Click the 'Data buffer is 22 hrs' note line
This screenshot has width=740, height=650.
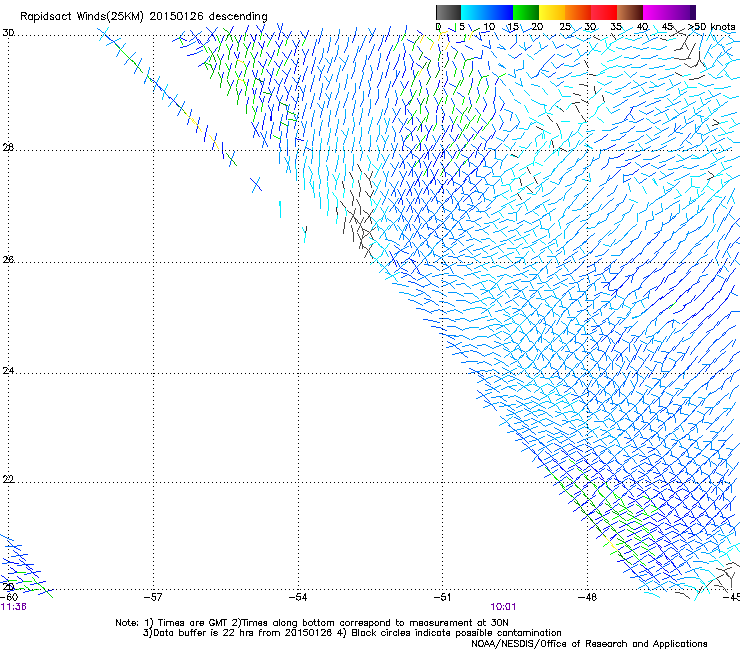[352, 633]
